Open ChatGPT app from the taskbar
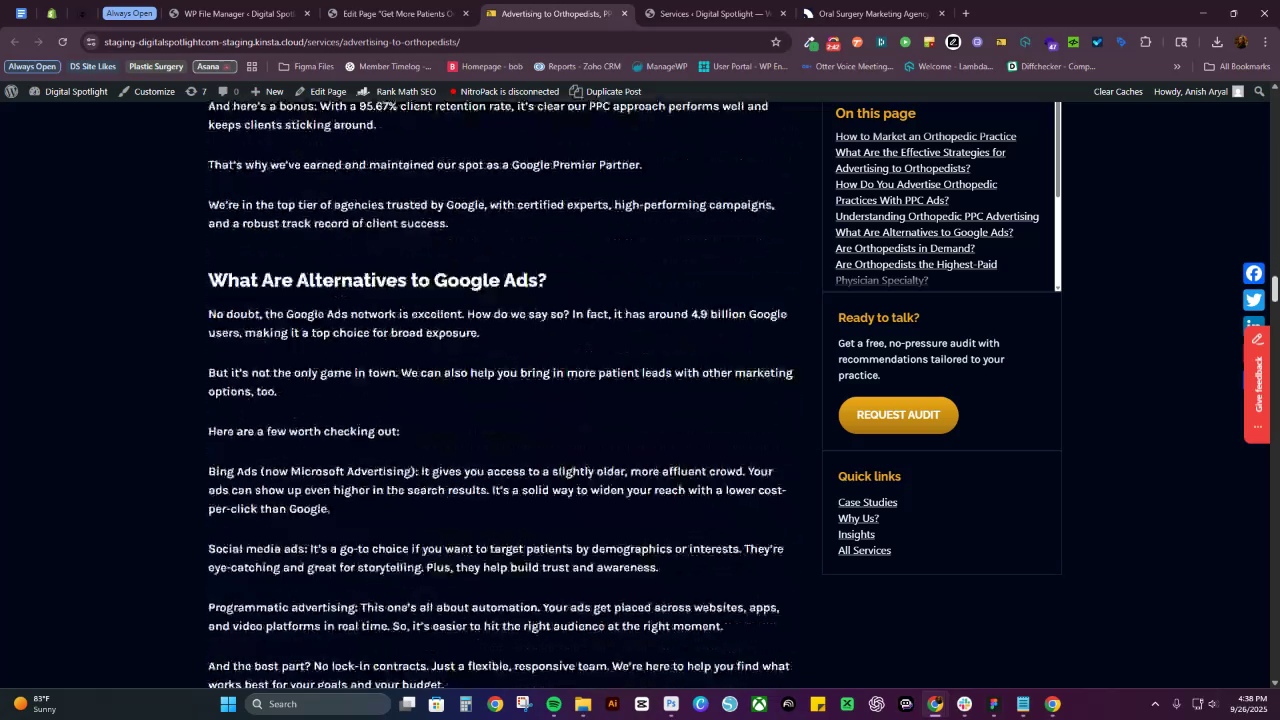 coord(876,704)
